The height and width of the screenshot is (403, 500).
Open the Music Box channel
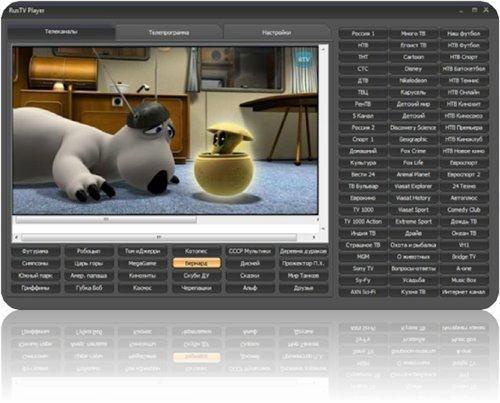pyautogui.click(x=464, y=280)
